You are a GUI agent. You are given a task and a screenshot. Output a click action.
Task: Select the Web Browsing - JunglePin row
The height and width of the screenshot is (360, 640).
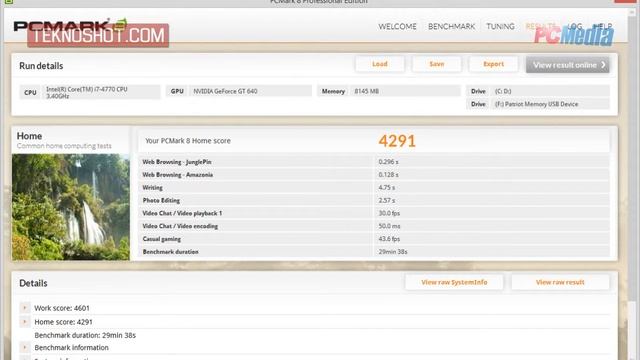coord(374,162)
